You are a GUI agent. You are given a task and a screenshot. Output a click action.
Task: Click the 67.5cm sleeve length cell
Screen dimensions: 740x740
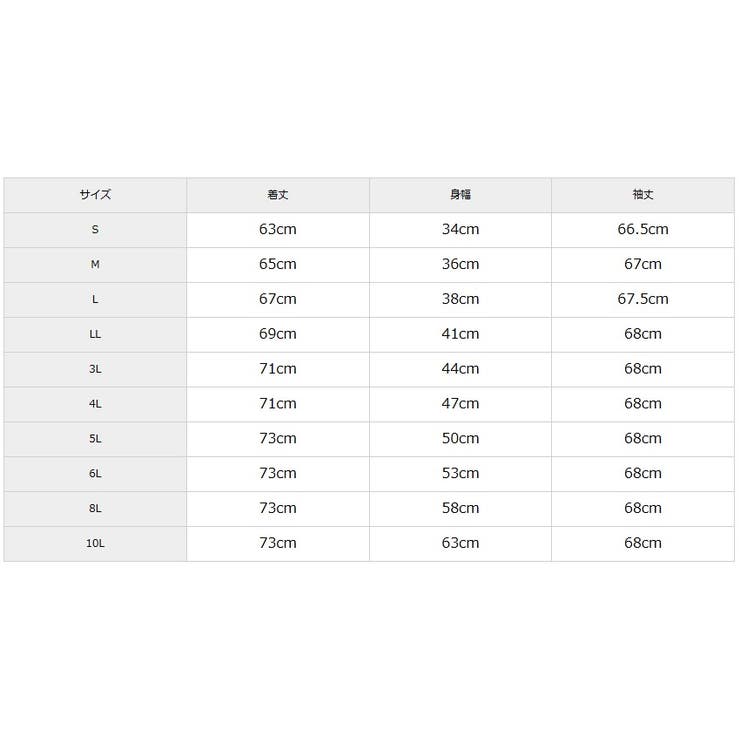point(643,300)
